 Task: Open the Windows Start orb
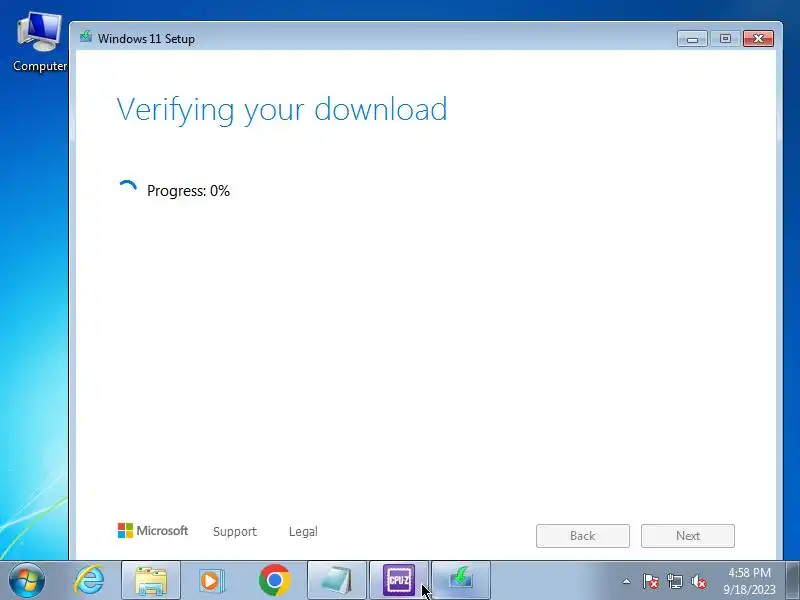[27, 580]
